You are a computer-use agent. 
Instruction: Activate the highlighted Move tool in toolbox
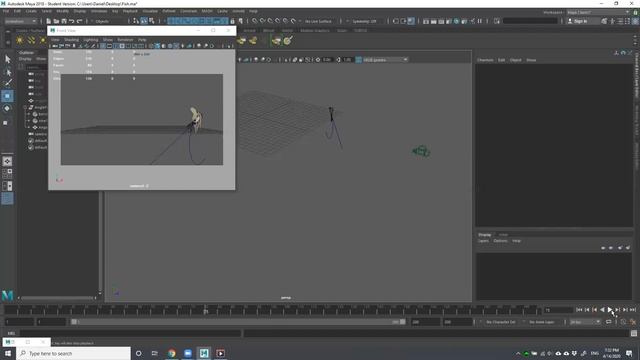click(x=7, y=96)
